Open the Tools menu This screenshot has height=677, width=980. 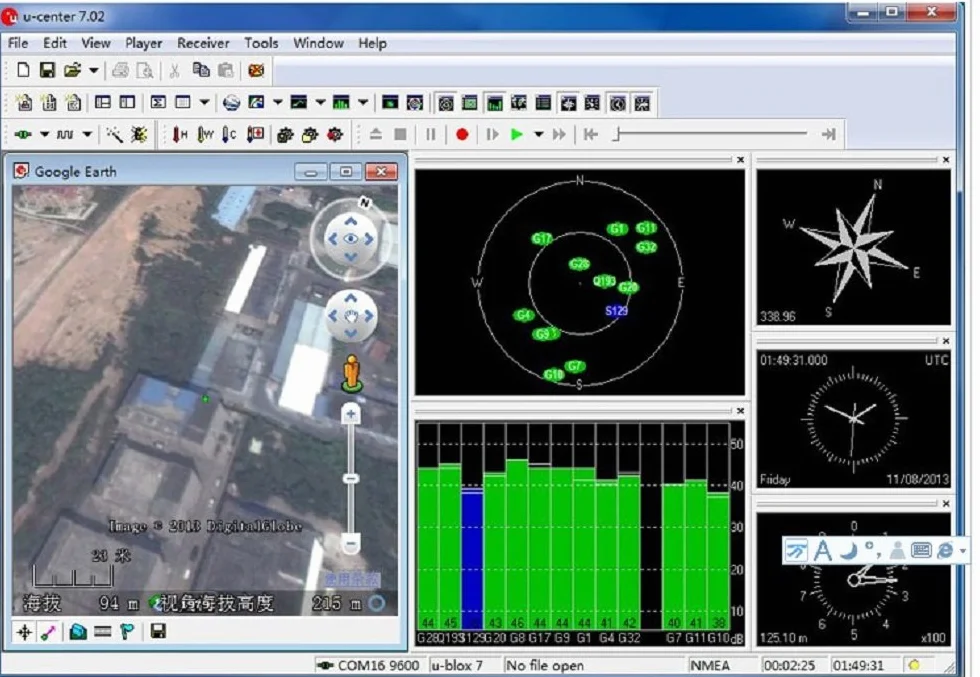coord(261,43)
